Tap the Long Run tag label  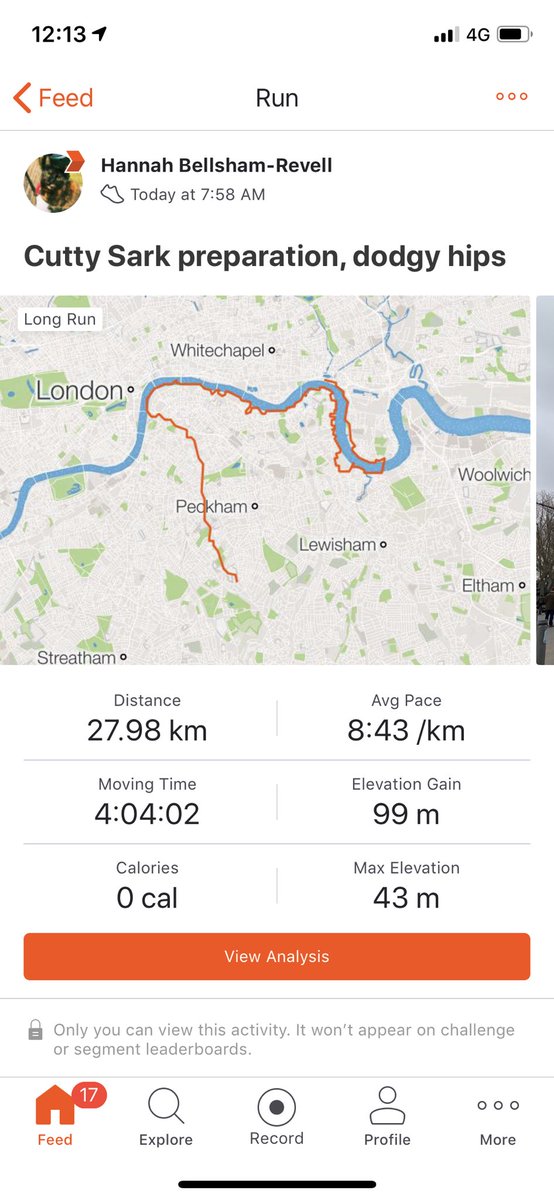(x=60, y=319)
